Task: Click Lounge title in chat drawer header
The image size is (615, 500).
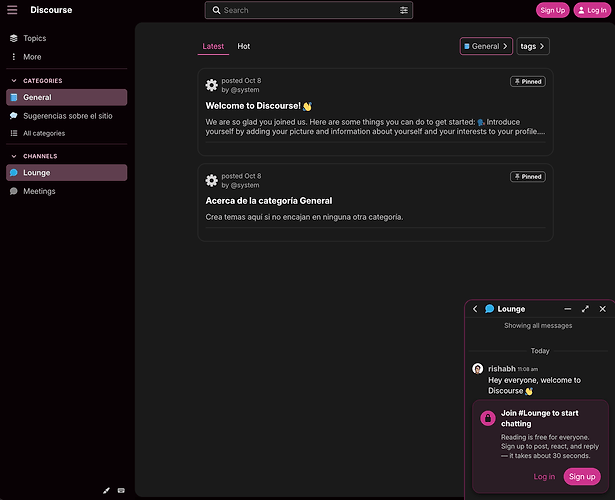Action: (x=511, y=309)
